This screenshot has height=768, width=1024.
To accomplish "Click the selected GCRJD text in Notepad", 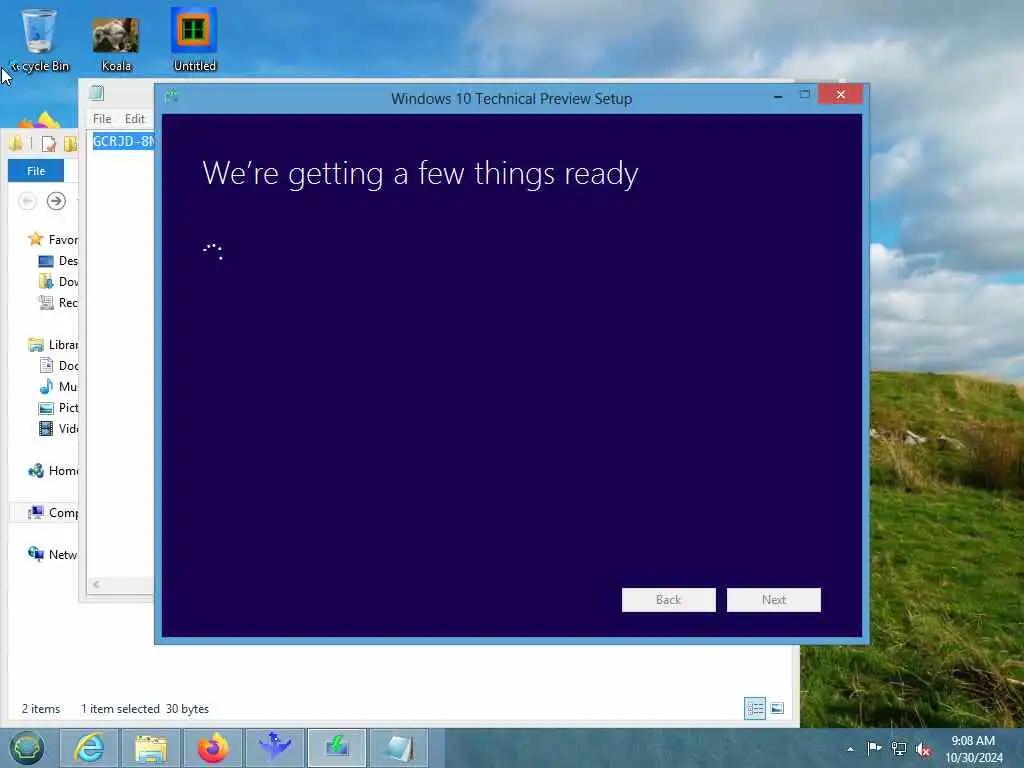I will 123,141.
